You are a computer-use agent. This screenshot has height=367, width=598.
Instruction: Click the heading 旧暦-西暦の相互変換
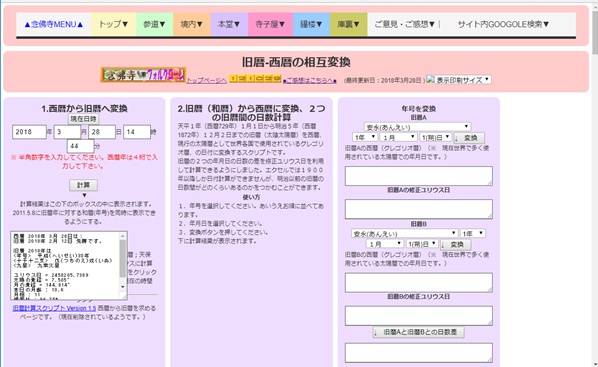pyautogui.click(x=296, y=62)
